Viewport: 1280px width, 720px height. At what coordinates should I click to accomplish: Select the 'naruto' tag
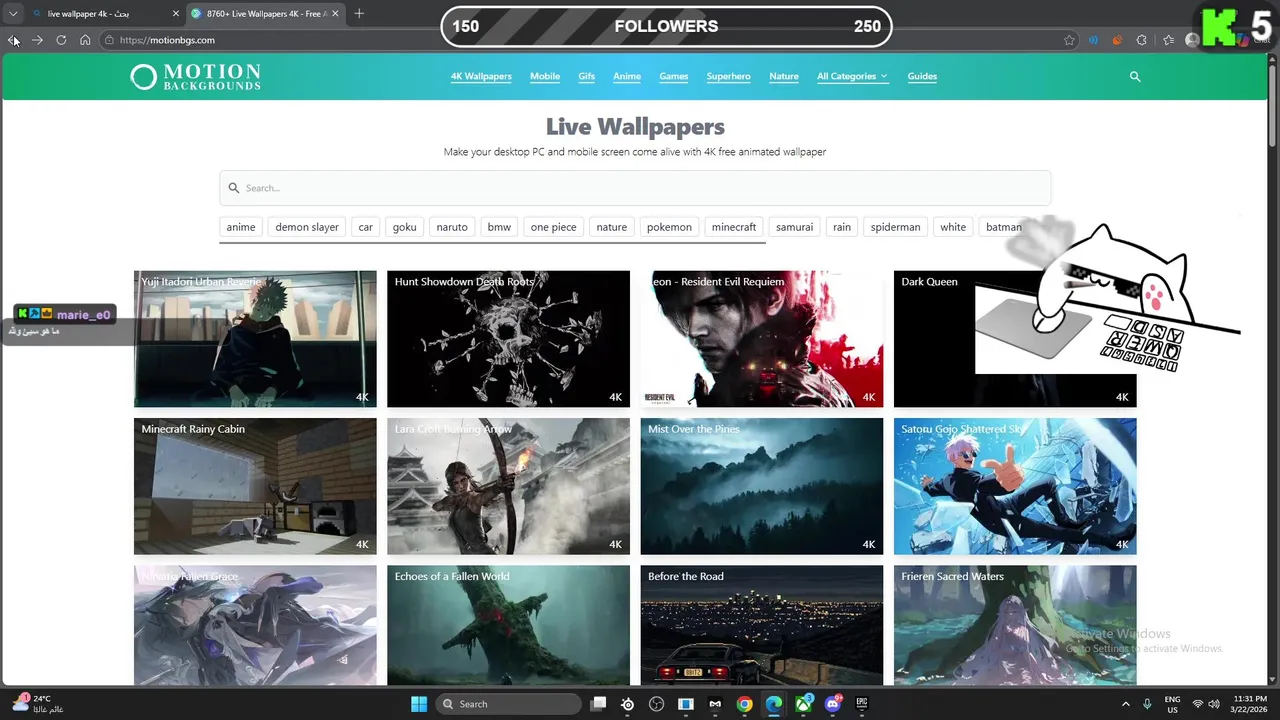[452, 227]
